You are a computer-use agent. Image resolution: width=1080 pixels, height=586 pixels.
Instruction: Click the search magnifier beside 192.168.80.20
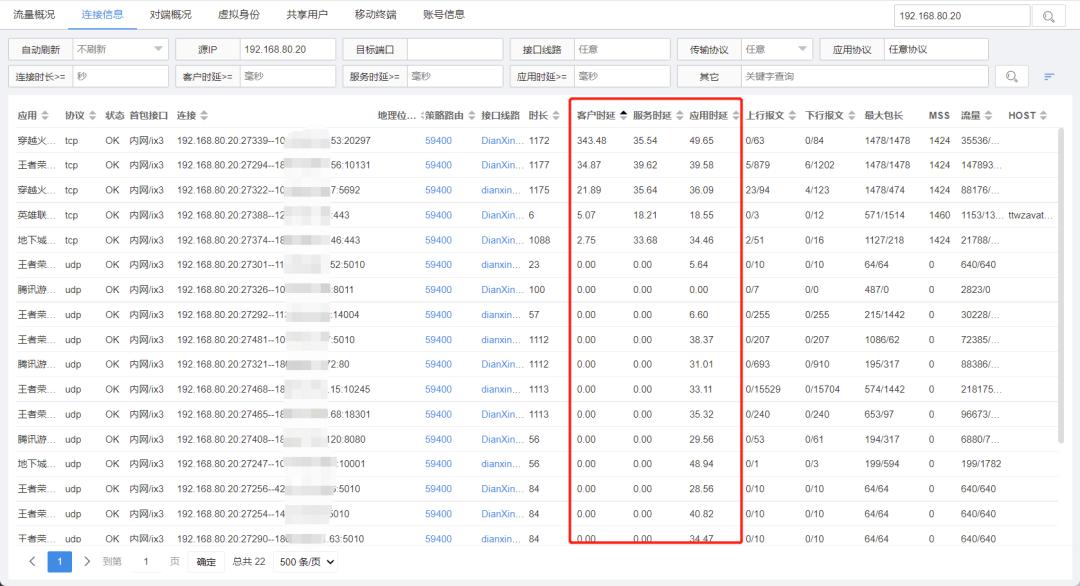tap(1048, 15)
